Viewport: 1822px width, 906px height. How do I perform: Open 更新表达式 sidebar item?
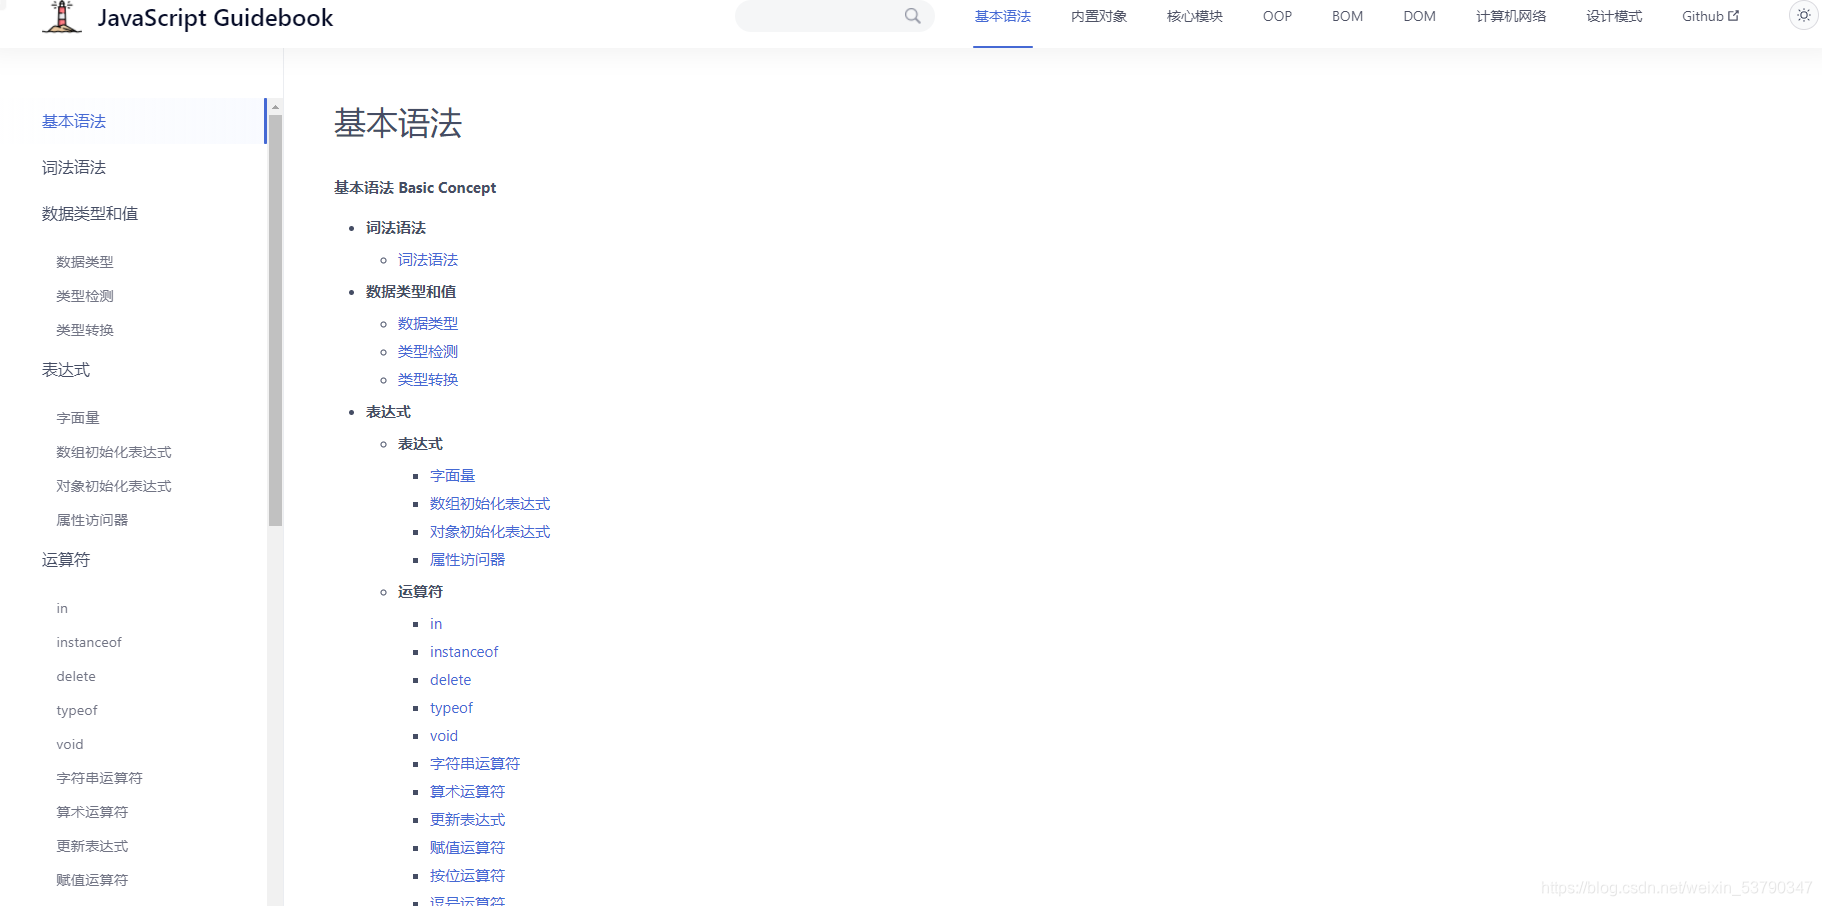pos(92,846)
